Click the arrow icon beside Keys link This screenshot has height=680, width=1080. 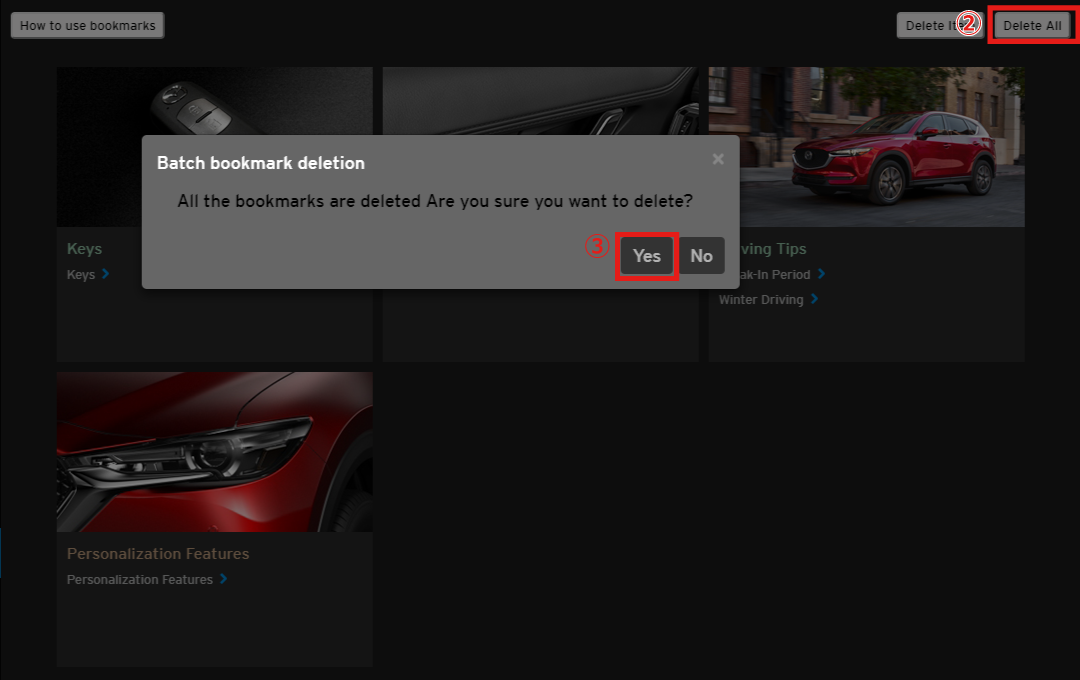106,274
